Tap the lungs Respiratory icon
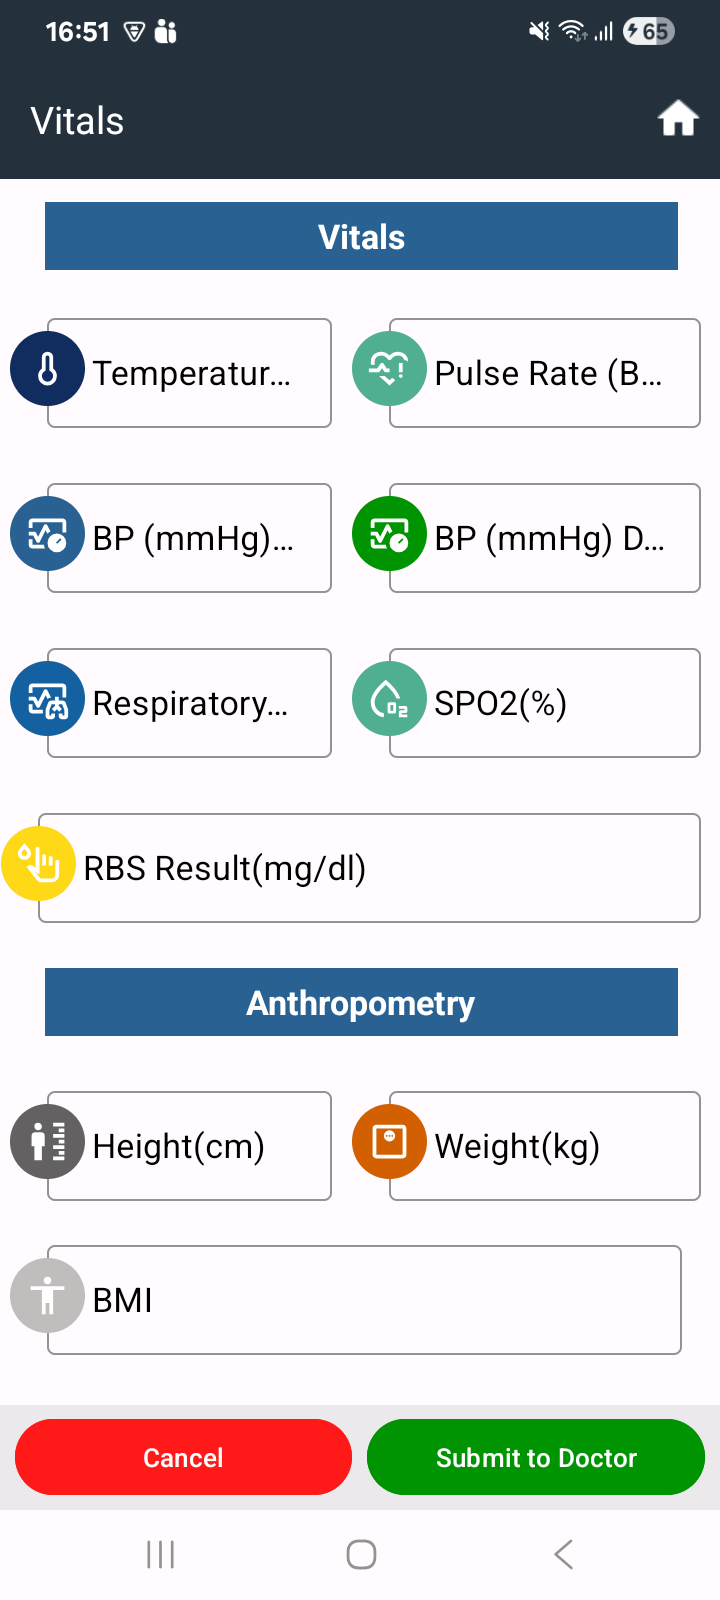 47,699
